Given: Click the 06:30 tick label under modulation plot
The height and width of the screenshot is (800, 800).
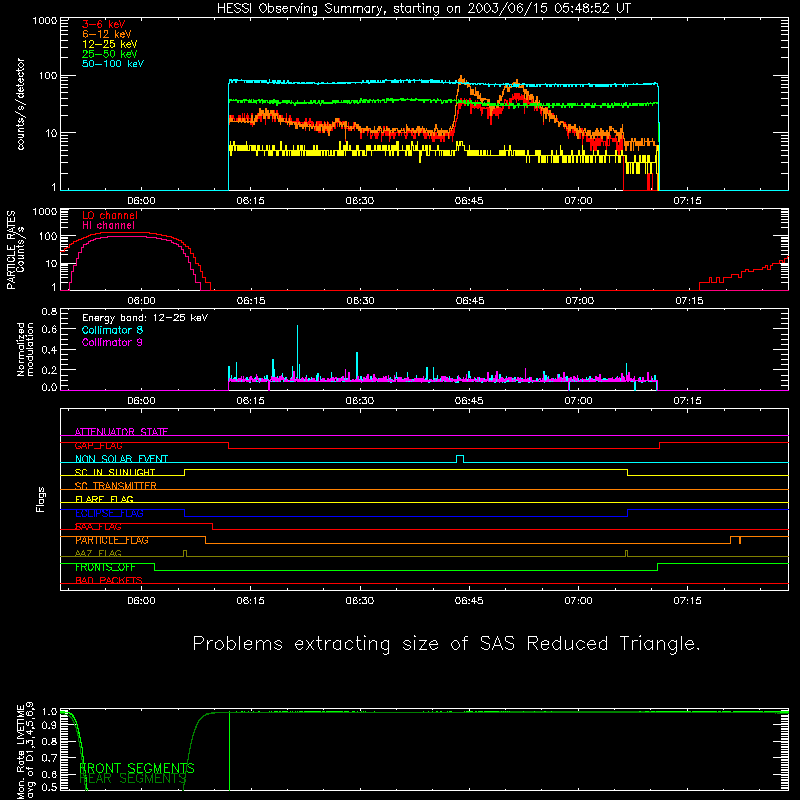Looking at the screenshot, I should pyautogui.click(x=360, y=401).
